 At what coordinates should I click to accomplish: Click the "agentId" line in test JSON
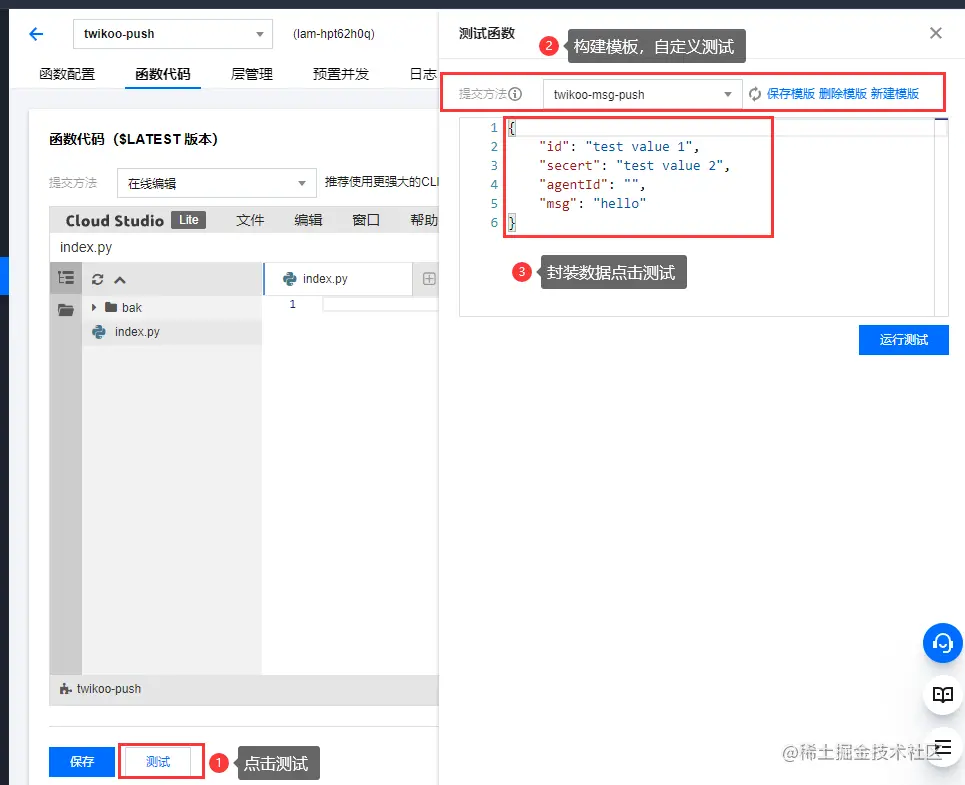point(592,185)
